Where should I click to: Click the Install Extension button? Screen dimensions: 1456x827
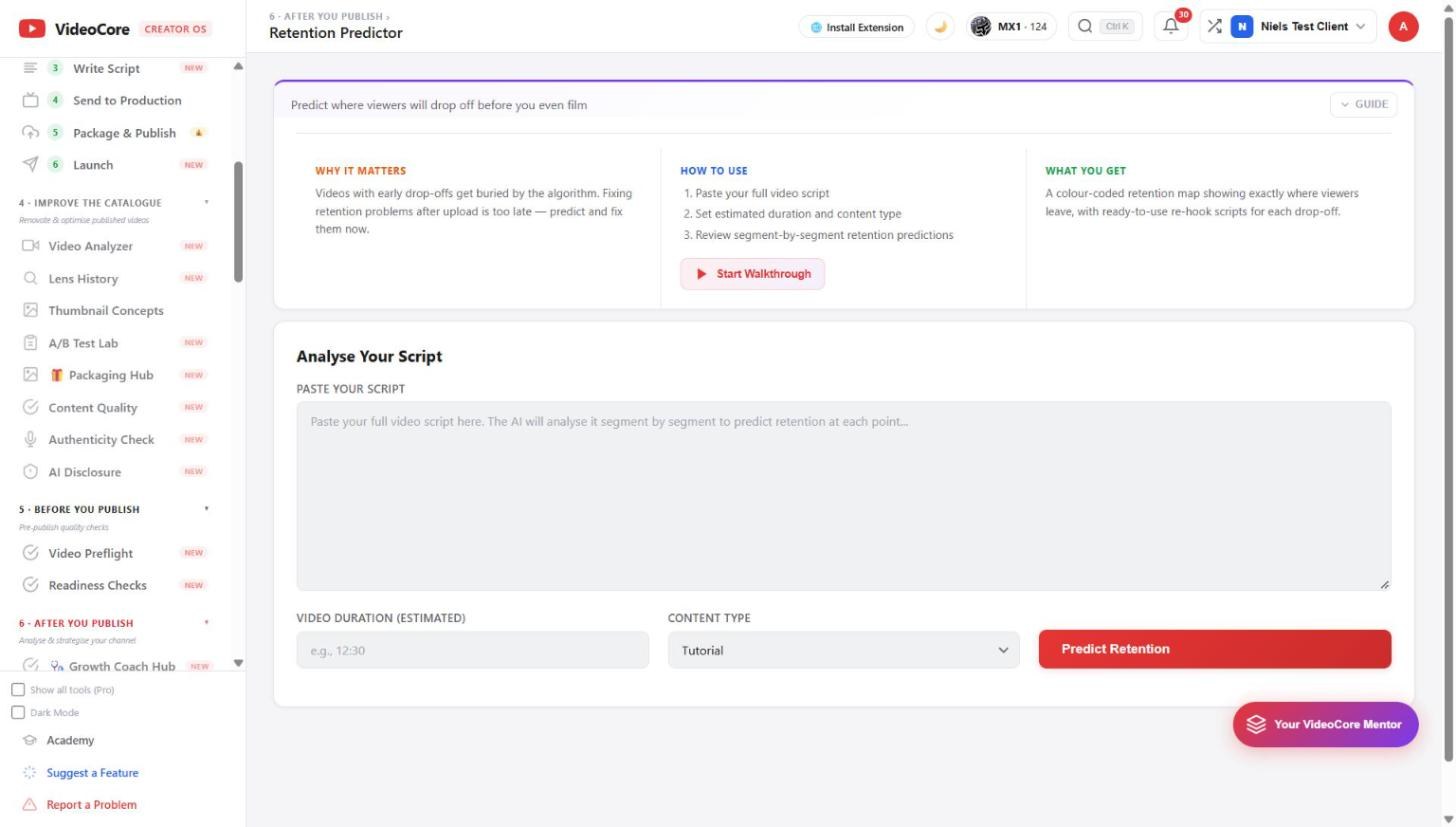(x=856, y=27)
